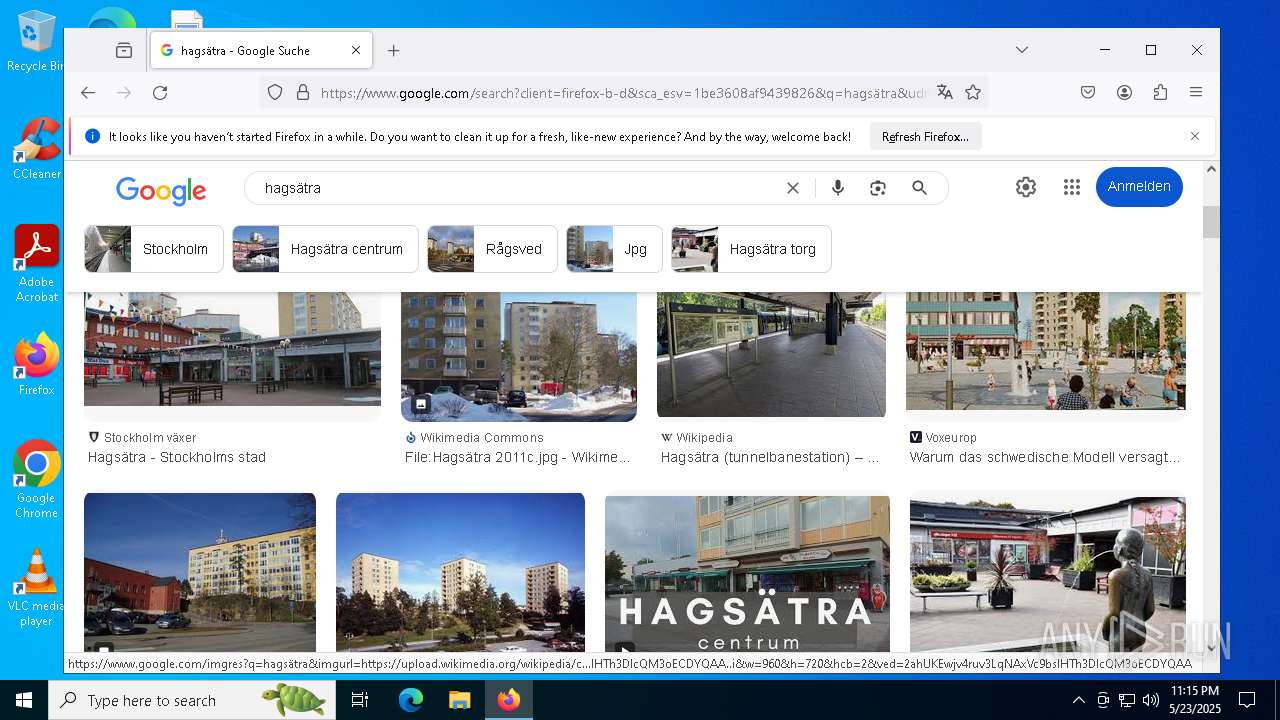Open Hagsätra (tunnelbanestation) Wikipedia link
Viewport: 1280px width, 720px height.
770,457
